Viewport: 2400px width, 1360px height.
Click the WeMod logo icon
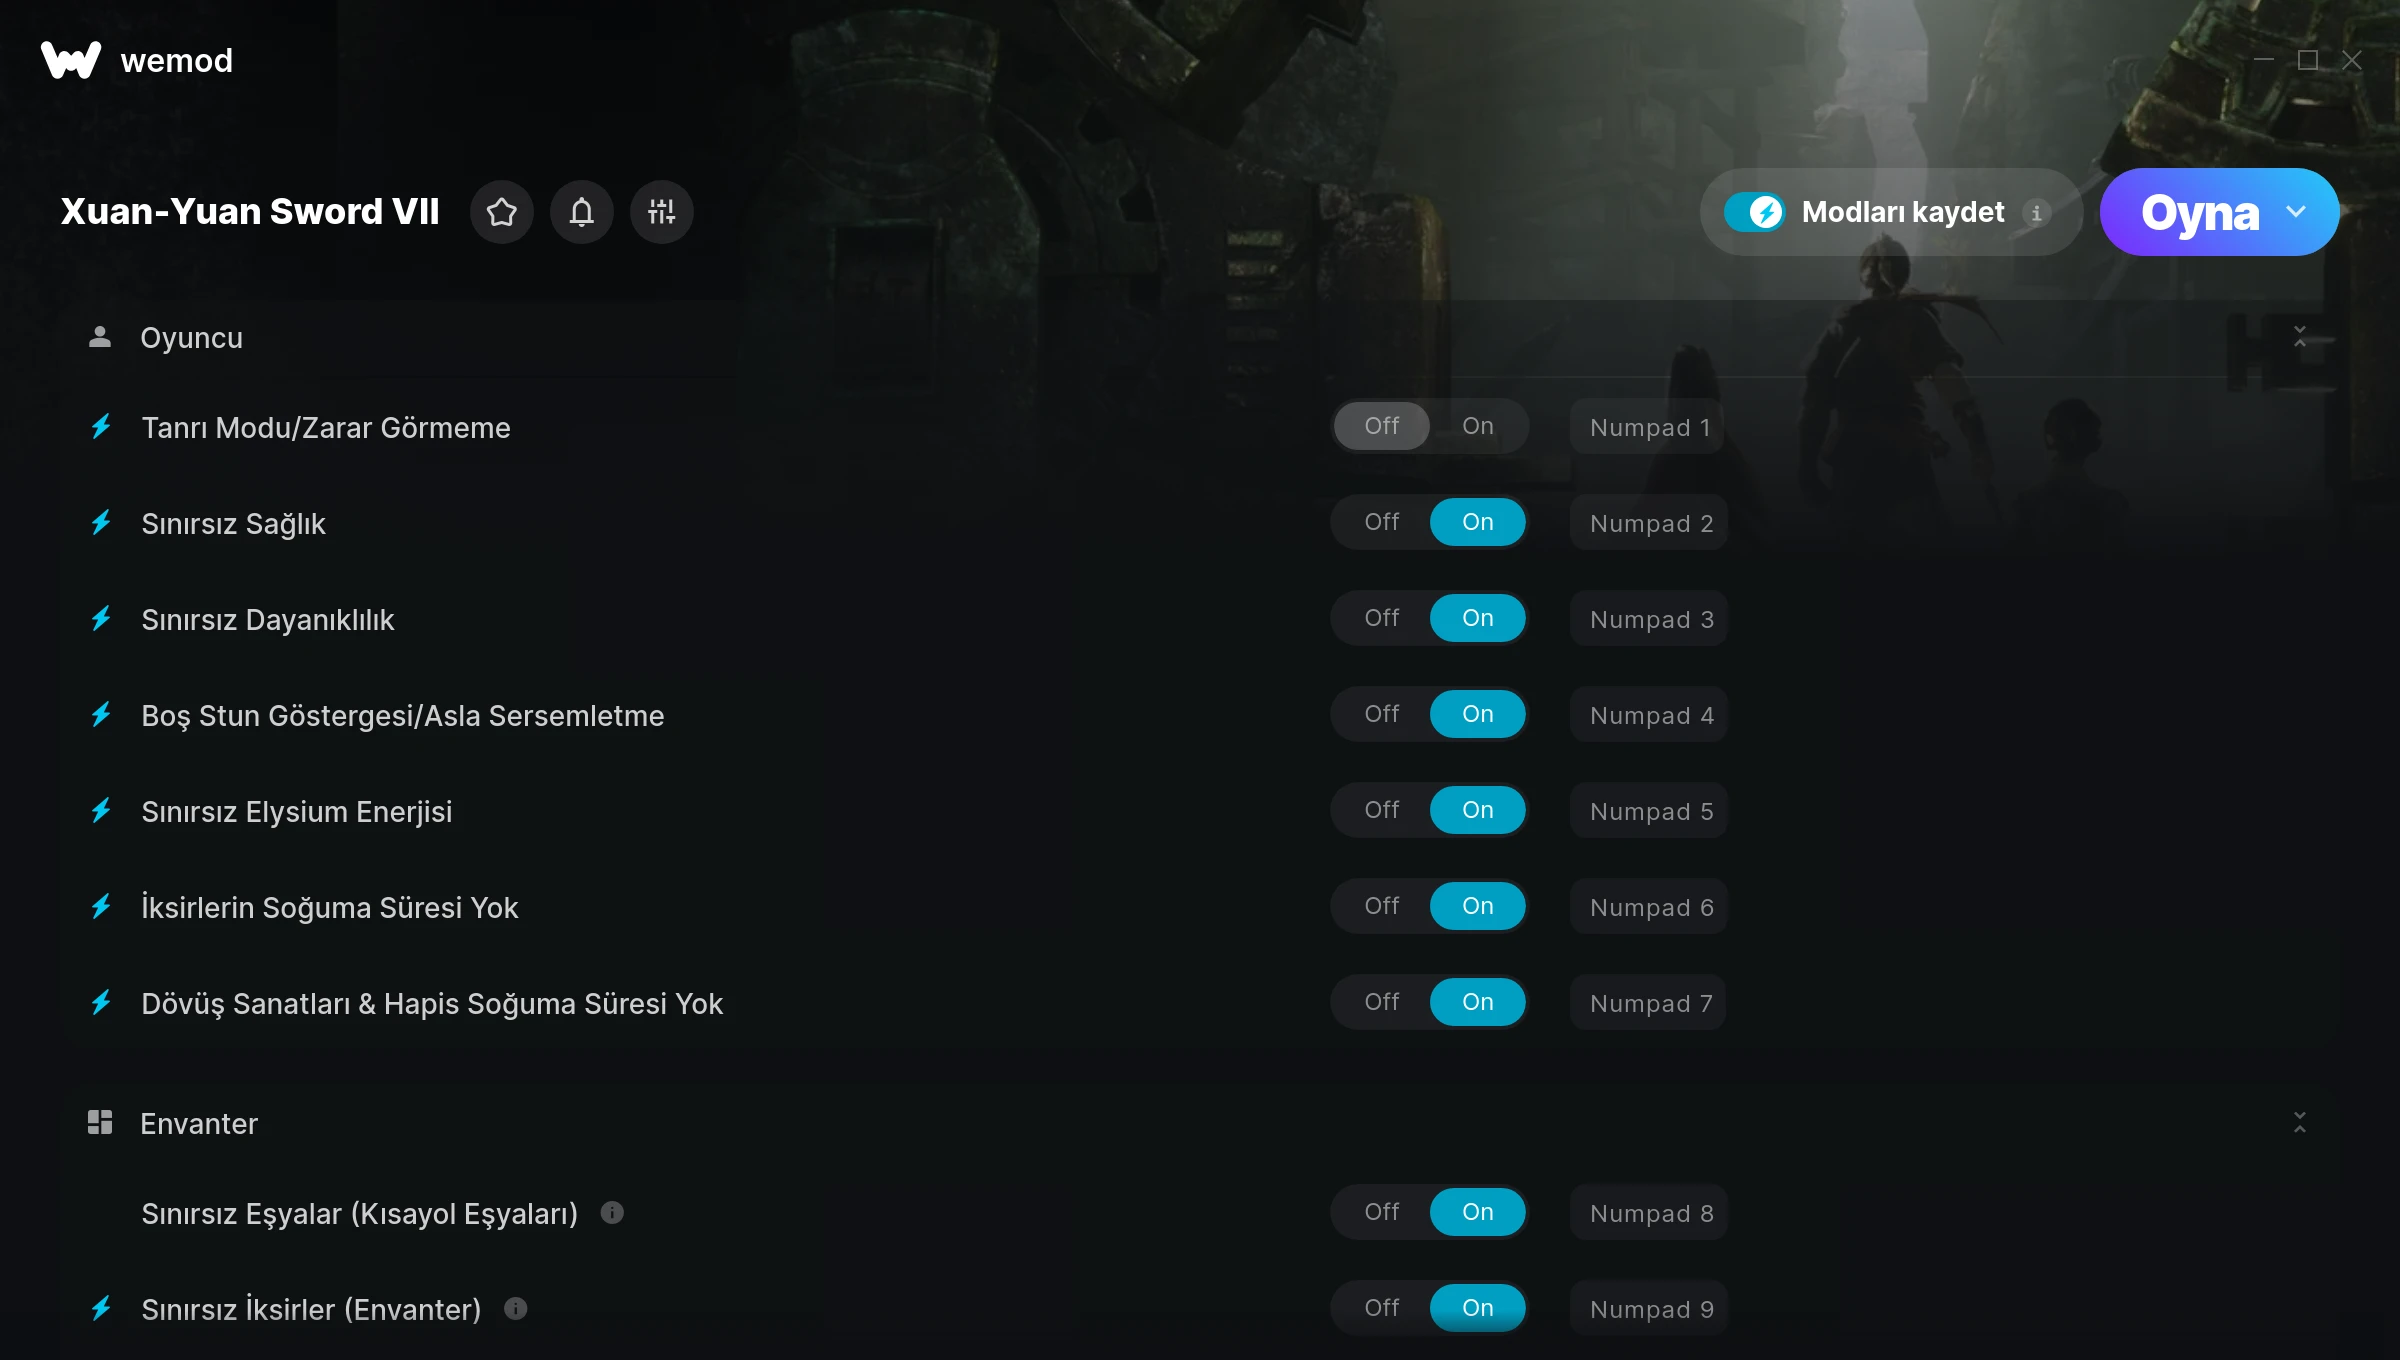tap(71, 60)
